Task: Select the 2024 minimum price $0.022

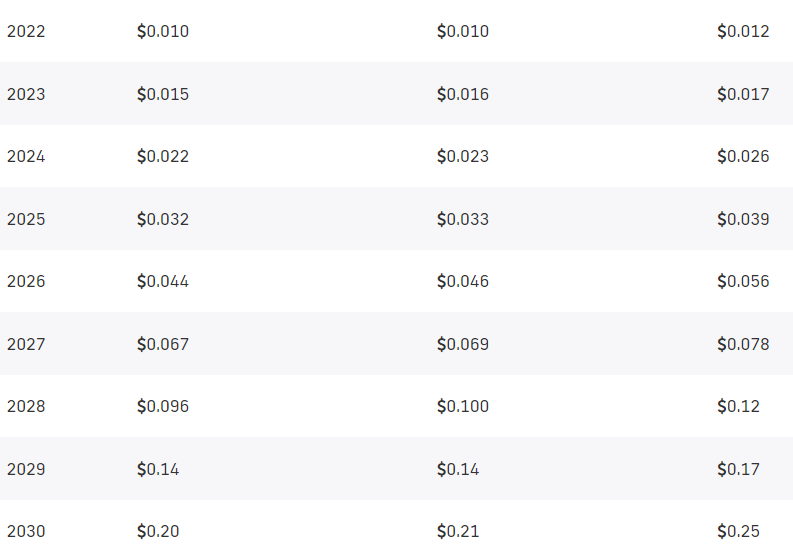Action: (x=163, y=156)
